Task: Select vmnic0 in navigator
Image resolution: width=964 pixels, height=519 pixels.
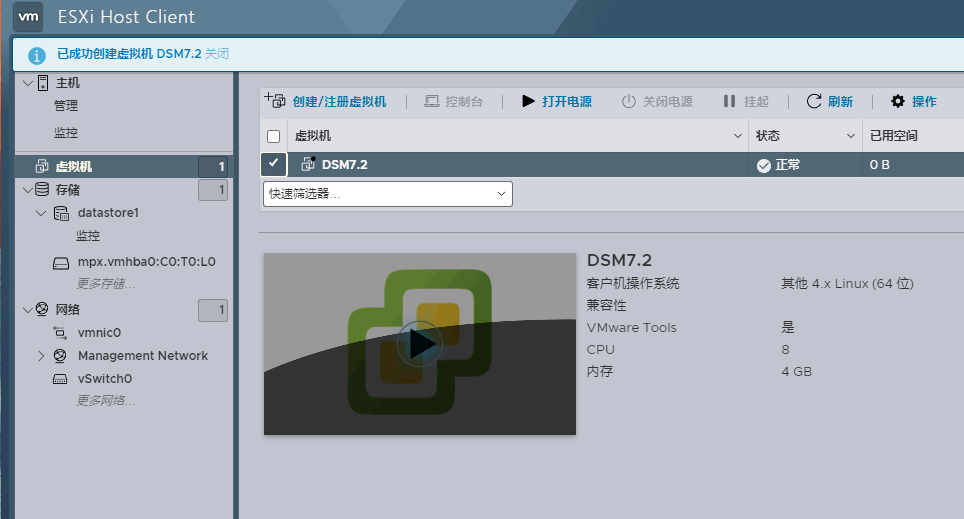Action: point(99,333)
